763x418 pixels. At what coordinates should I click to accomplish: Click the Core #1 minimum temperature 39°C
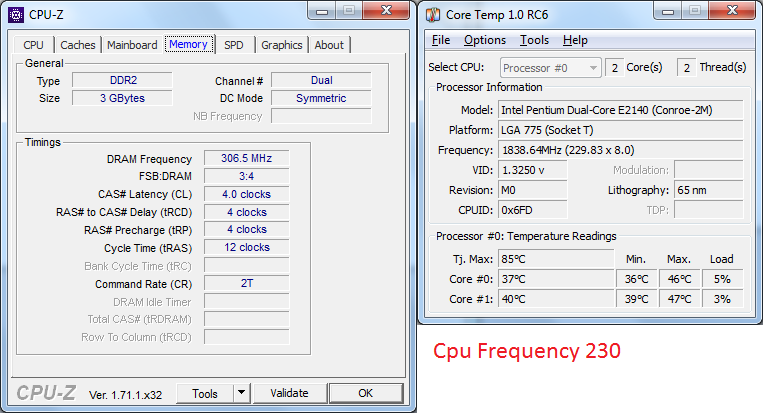[636, 299]
